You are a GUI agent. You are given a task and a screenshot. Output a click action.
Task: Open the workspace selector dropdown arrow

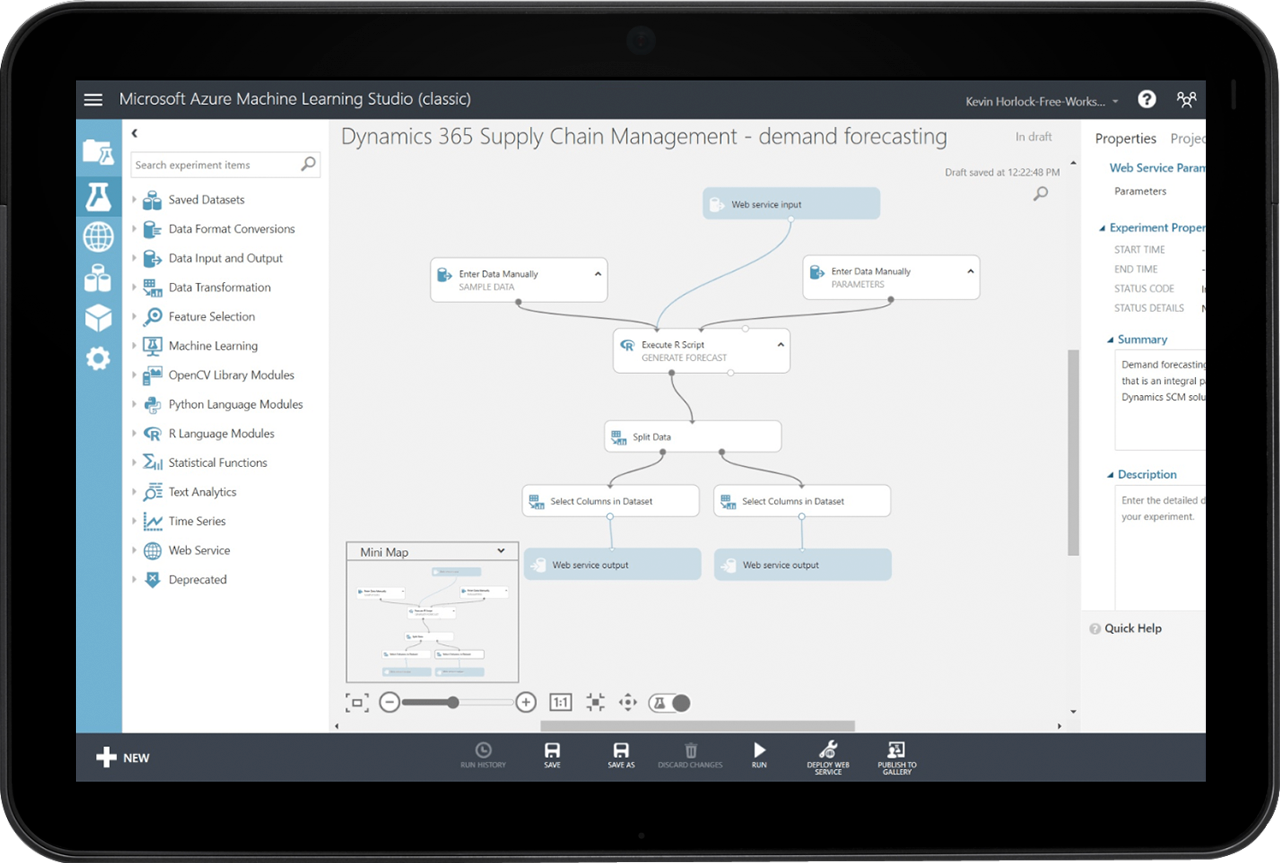(x=1115, y=100)
